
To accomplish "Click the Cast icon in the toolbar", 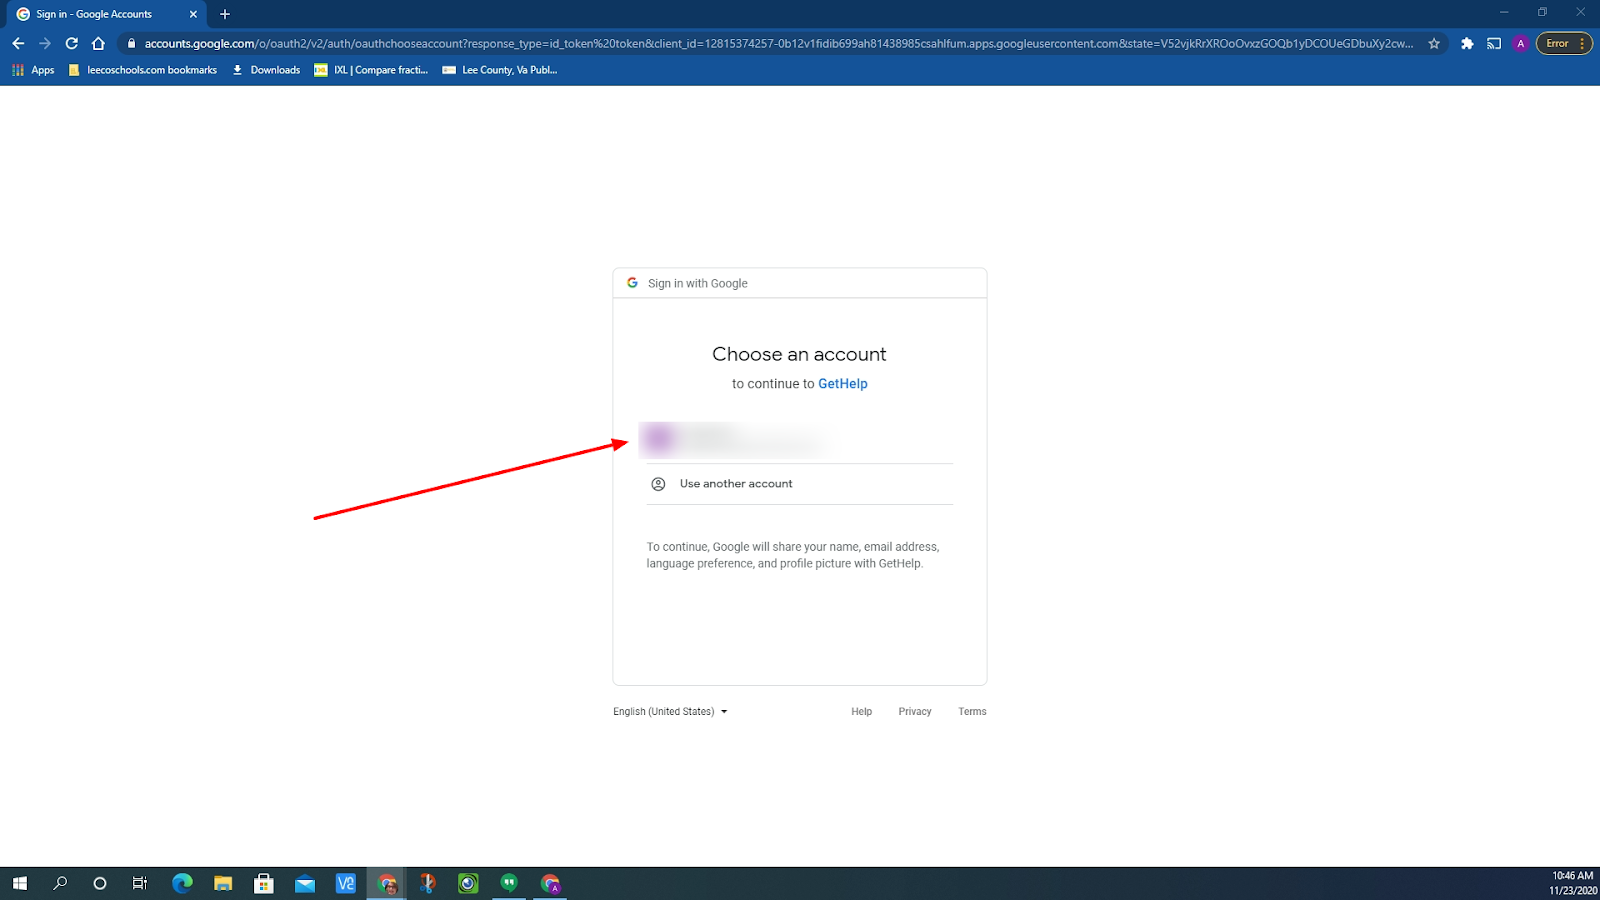I will click(1494, 43).
